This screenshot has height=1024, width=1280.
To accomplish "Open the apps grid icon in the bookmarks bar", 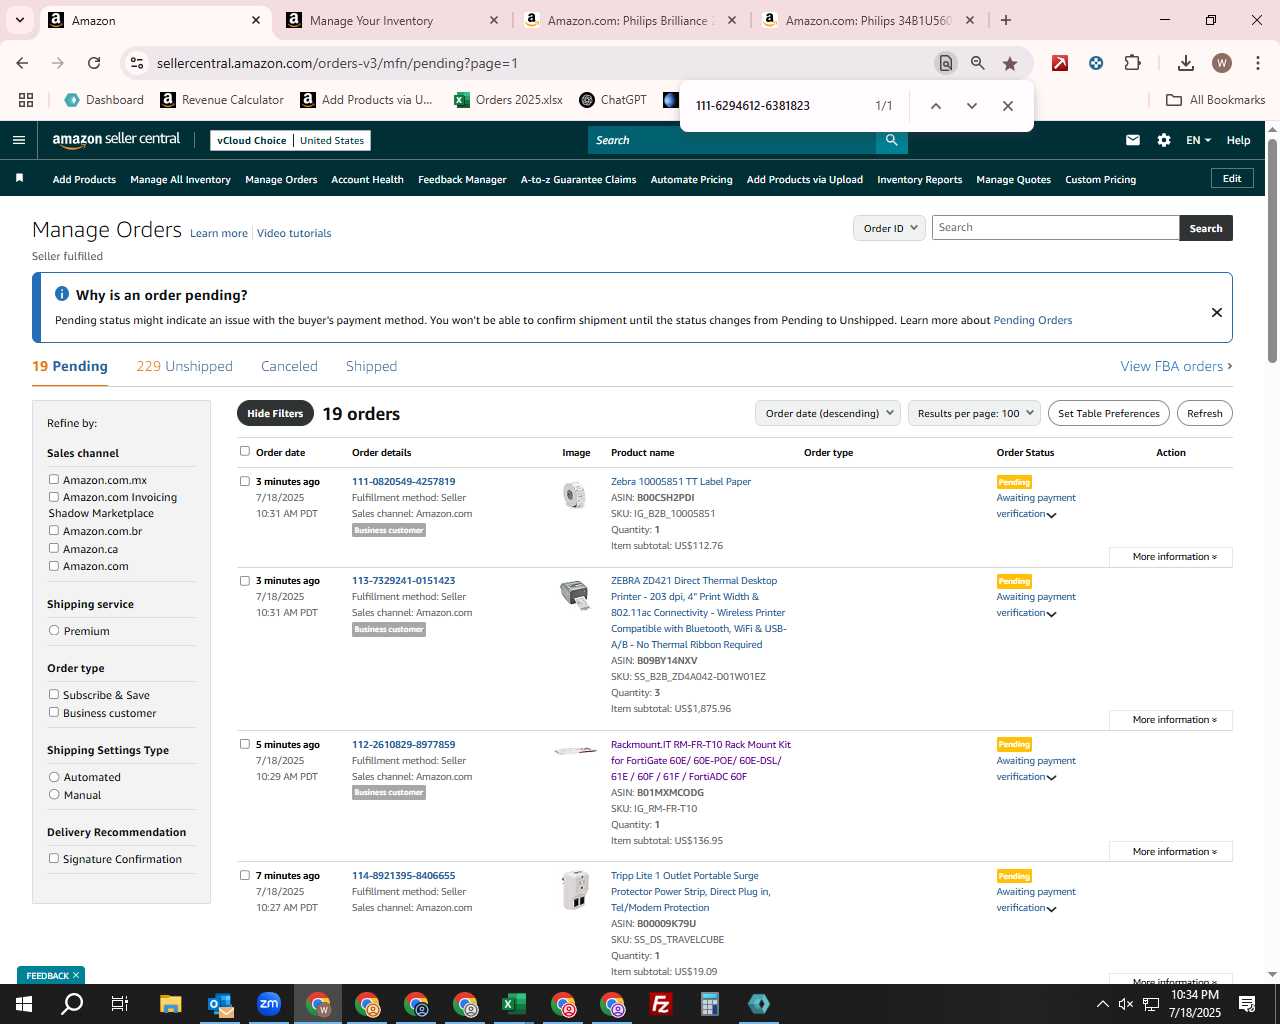I will click(26, 100).
